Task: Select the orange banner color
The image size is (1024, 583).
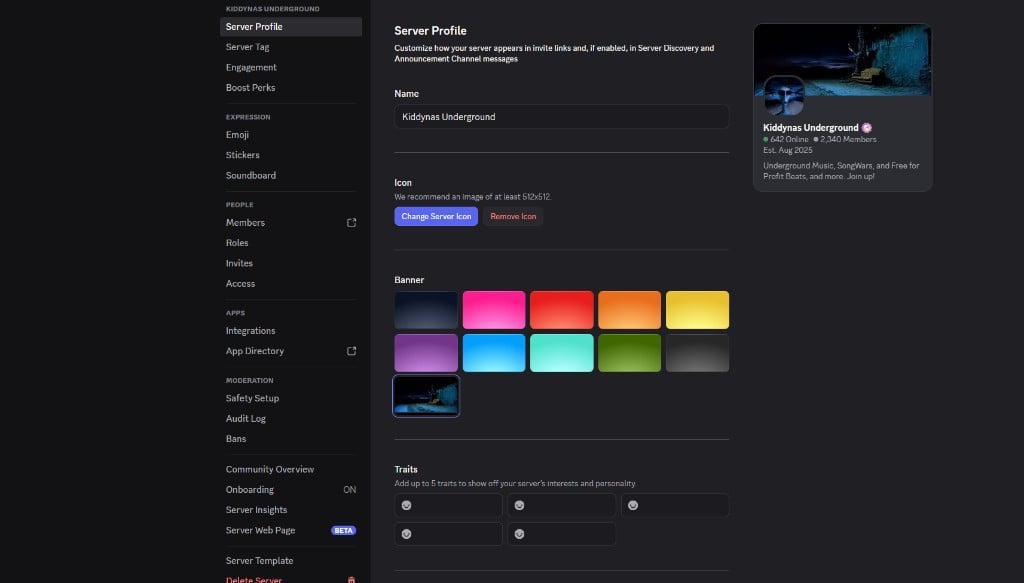Action: [630, 310]
